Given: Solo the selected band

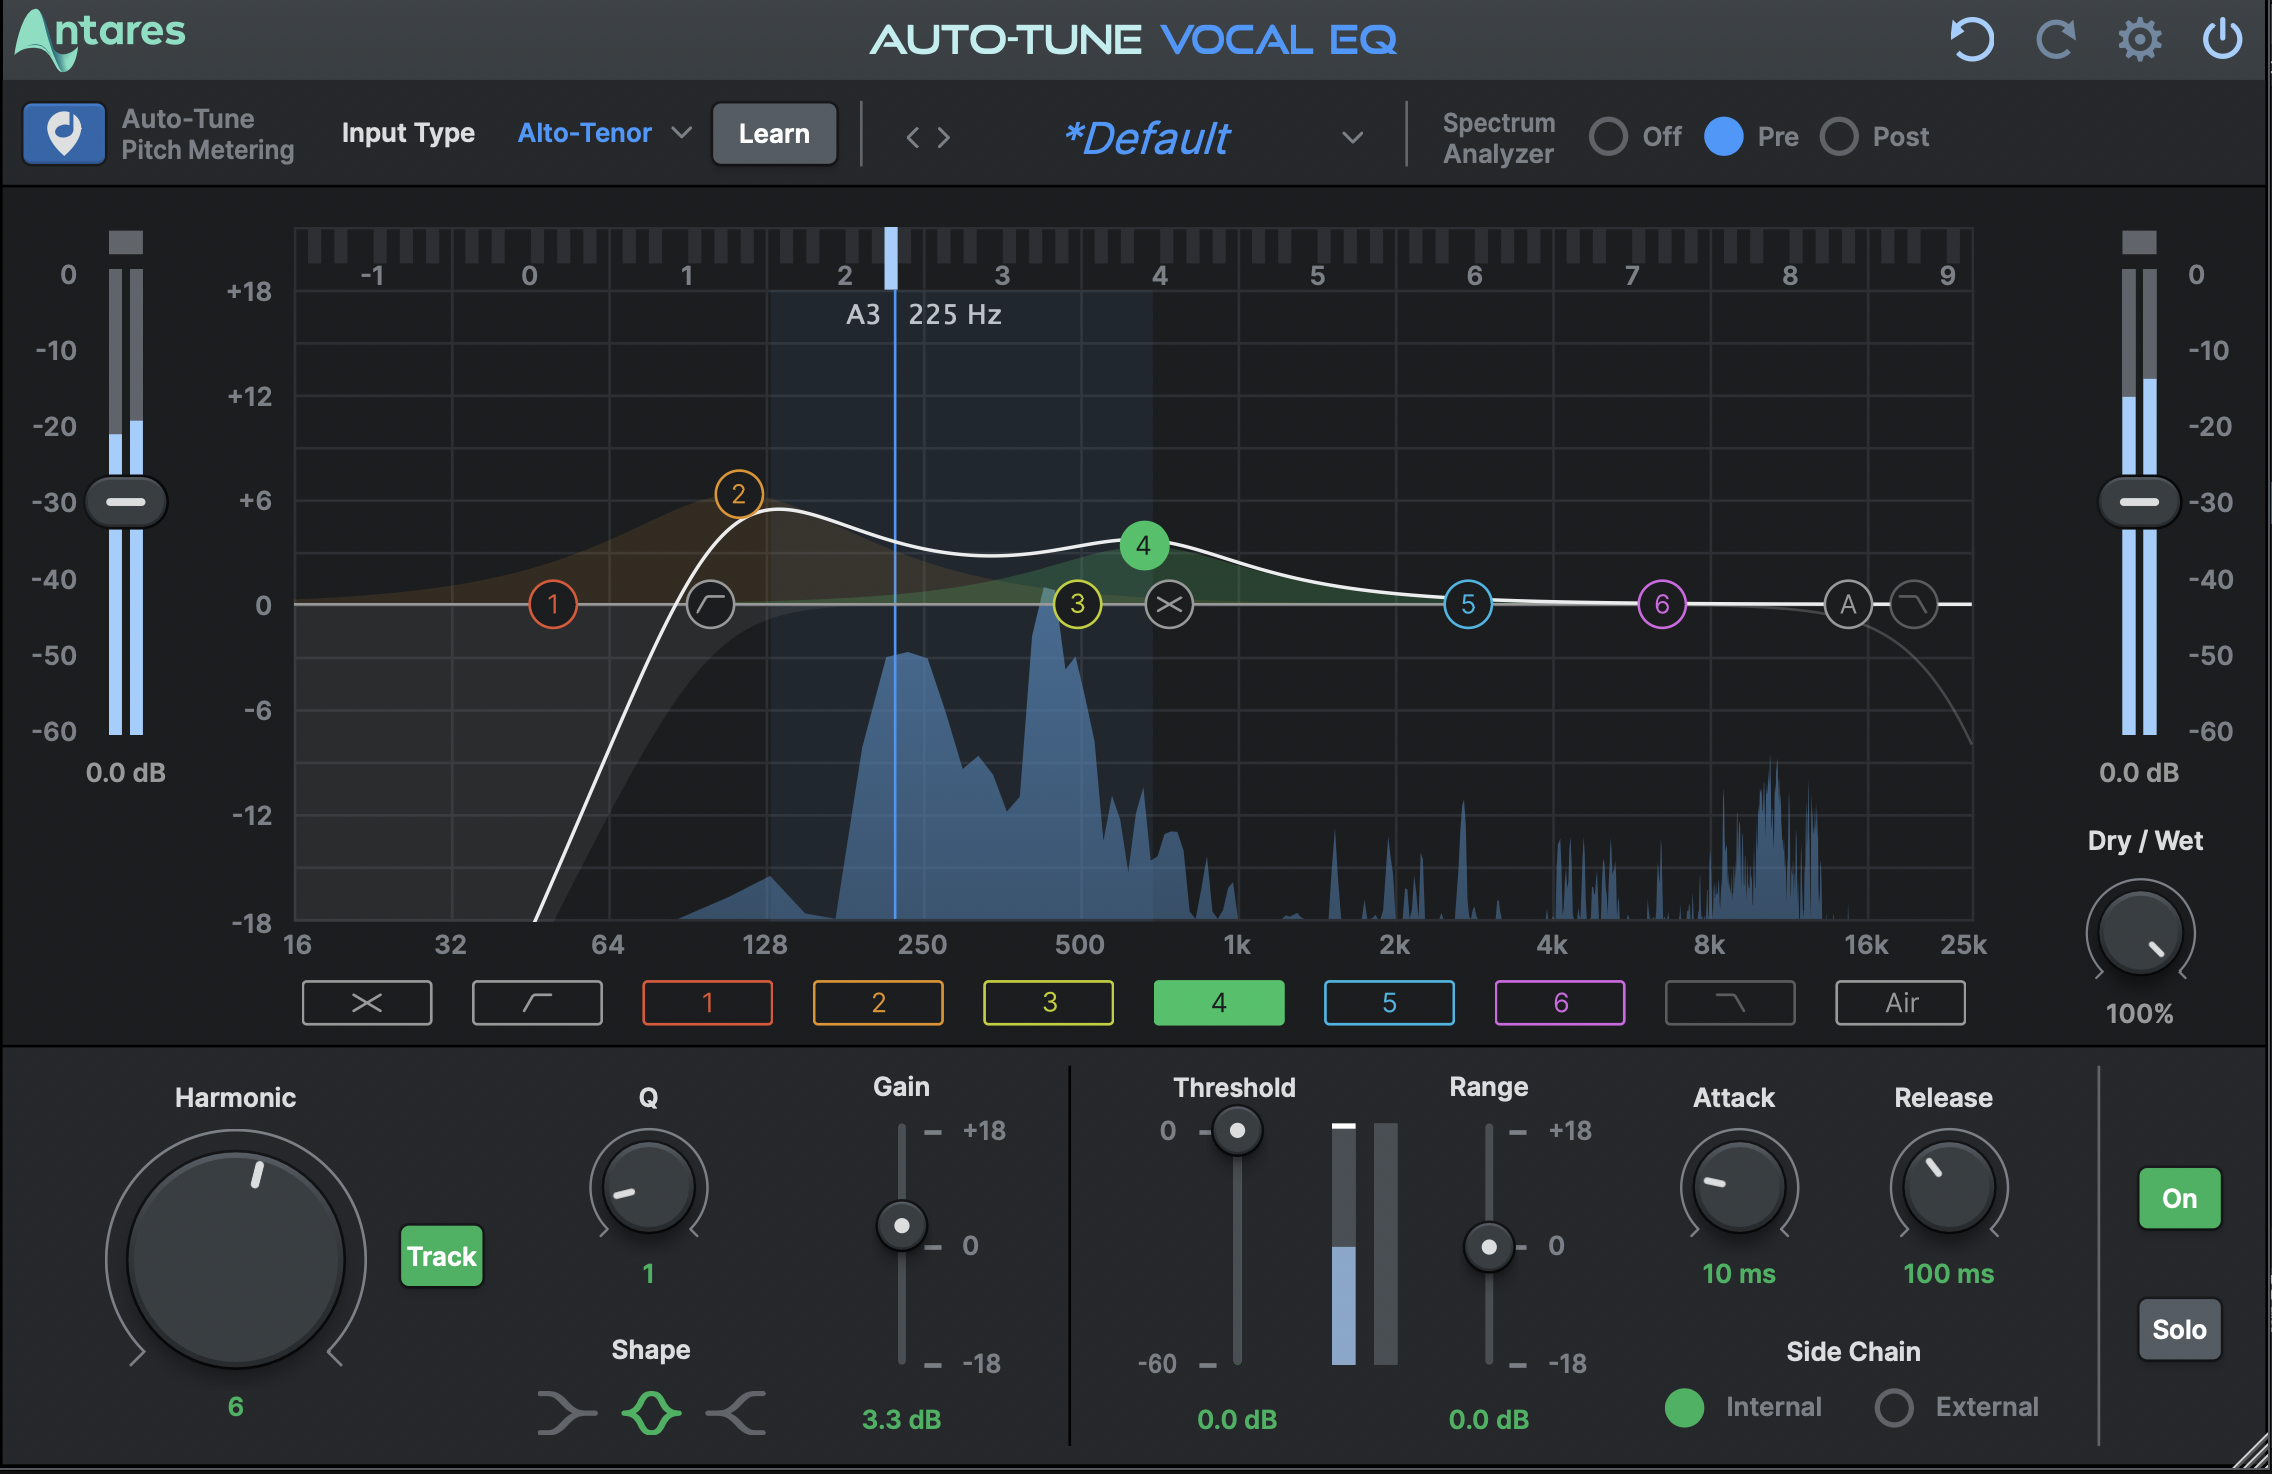Looking at the screenshot, I should coord(2178,1329).
